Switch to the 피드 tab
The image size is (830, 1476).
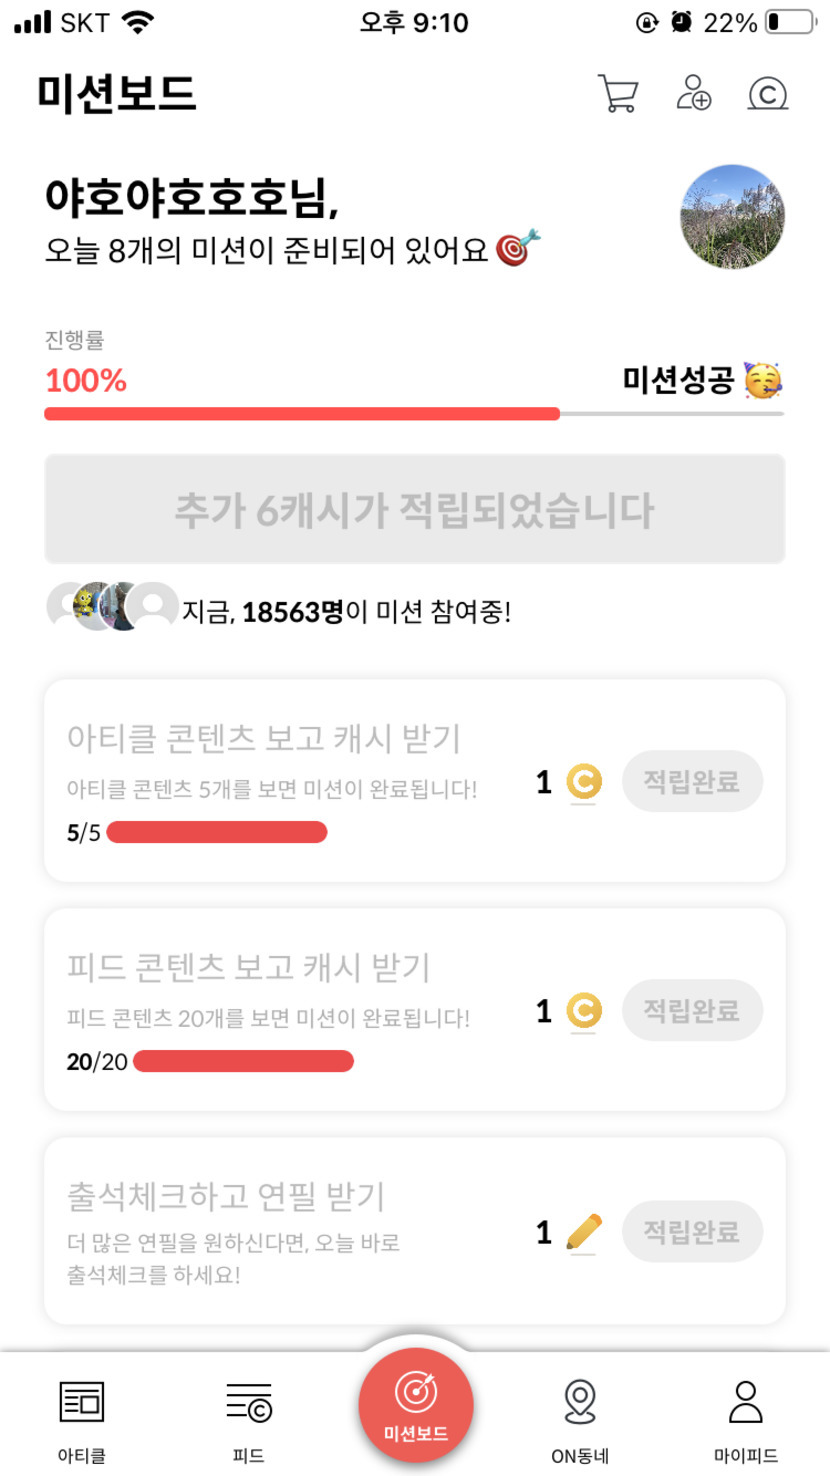248,1422
